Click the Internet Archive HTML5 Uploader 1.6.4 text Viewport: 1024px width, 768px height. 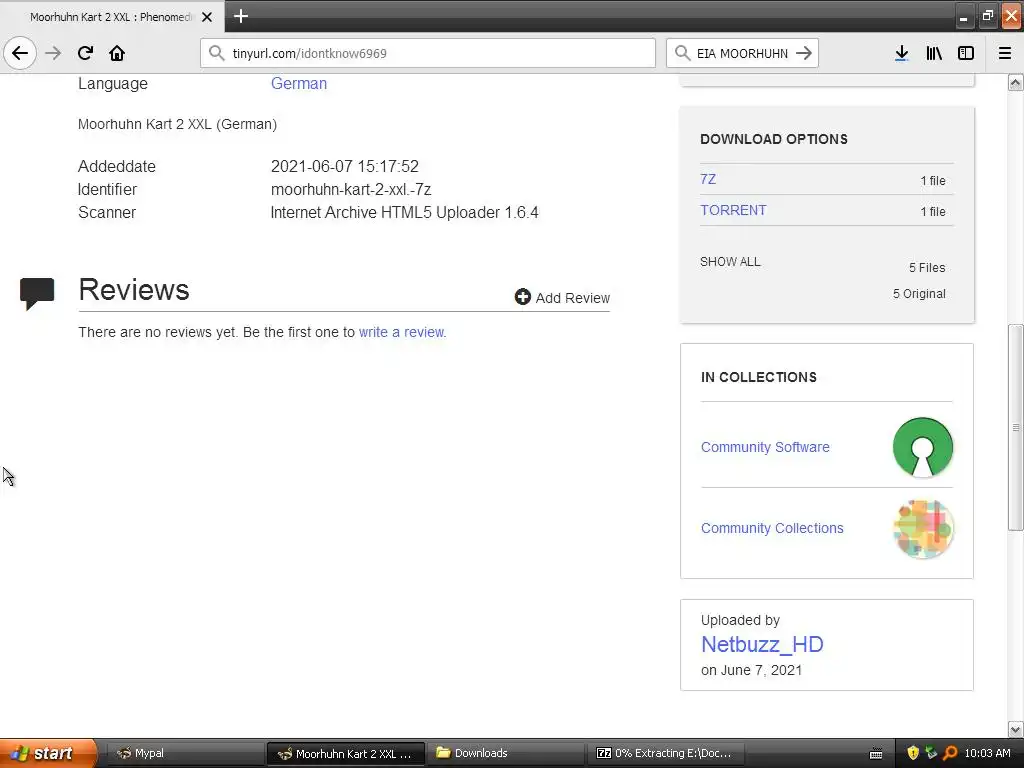tap(404, 212)
